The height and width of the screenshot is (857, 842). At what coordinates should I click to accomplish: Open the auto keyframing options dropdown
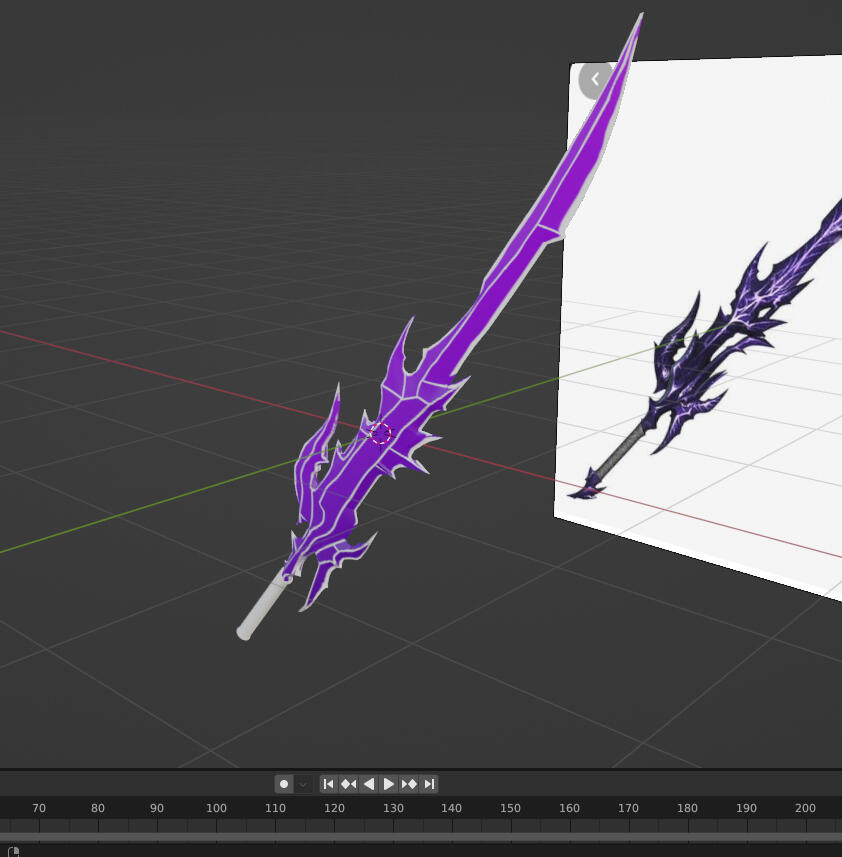click(303, 784)
